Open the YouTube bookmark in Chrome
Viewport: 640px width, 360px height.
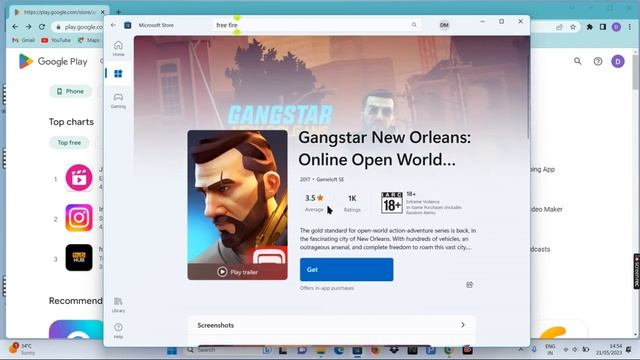[56, 40]
